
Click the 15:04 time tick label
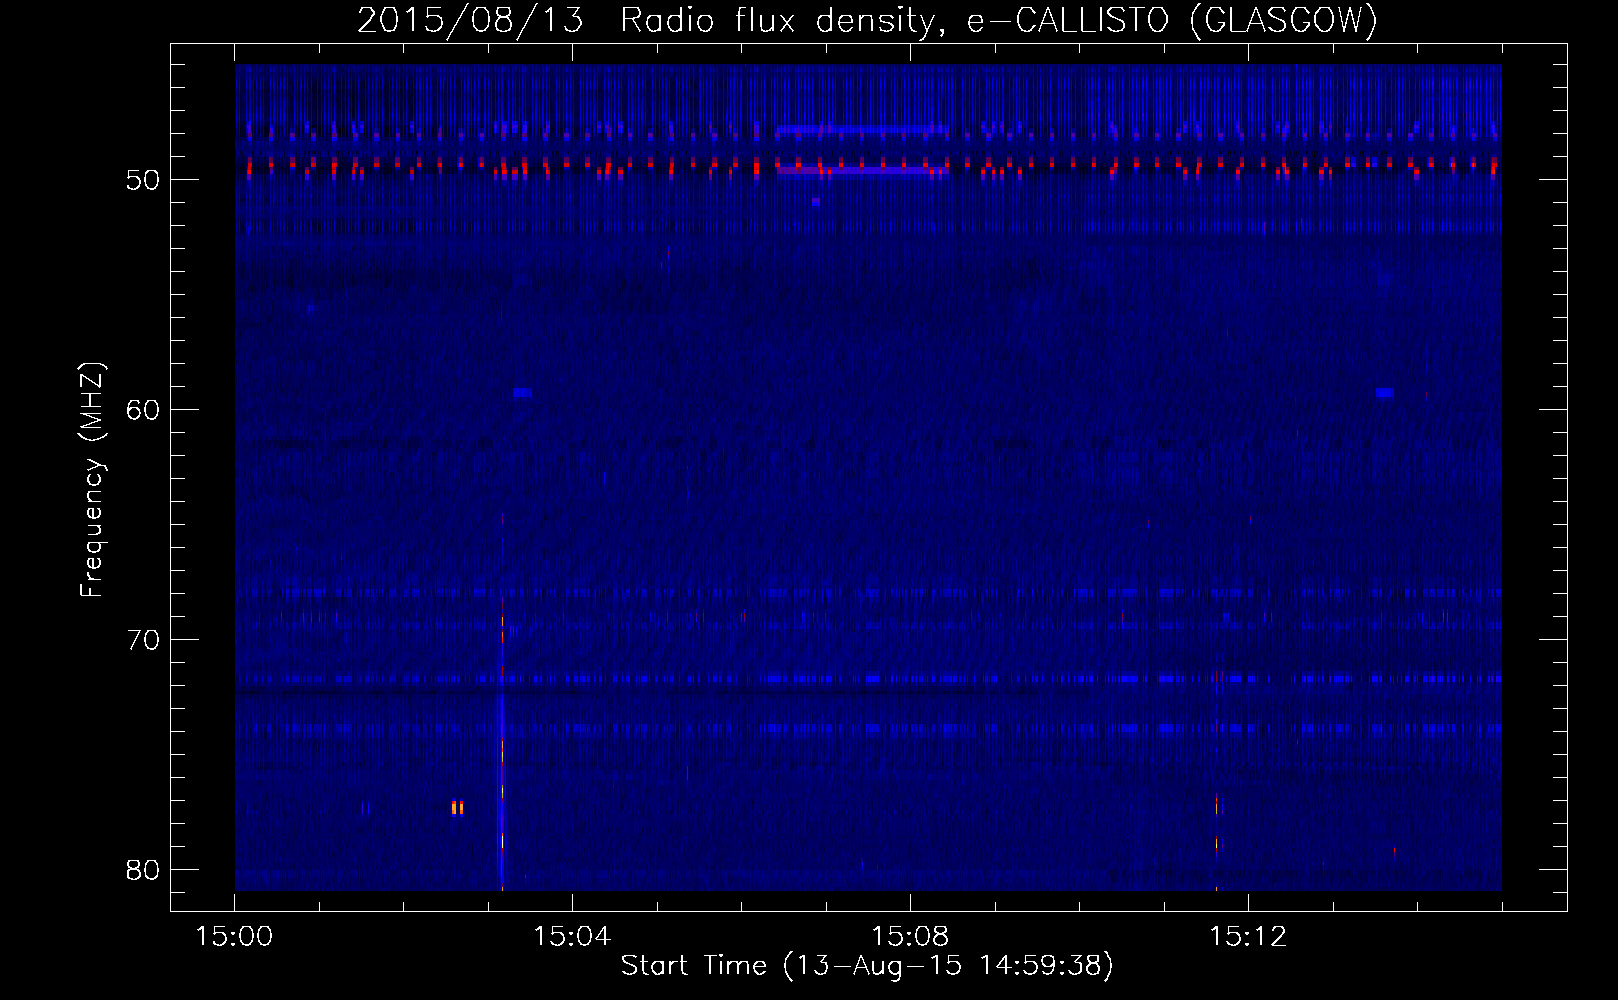tap(572, 937)
